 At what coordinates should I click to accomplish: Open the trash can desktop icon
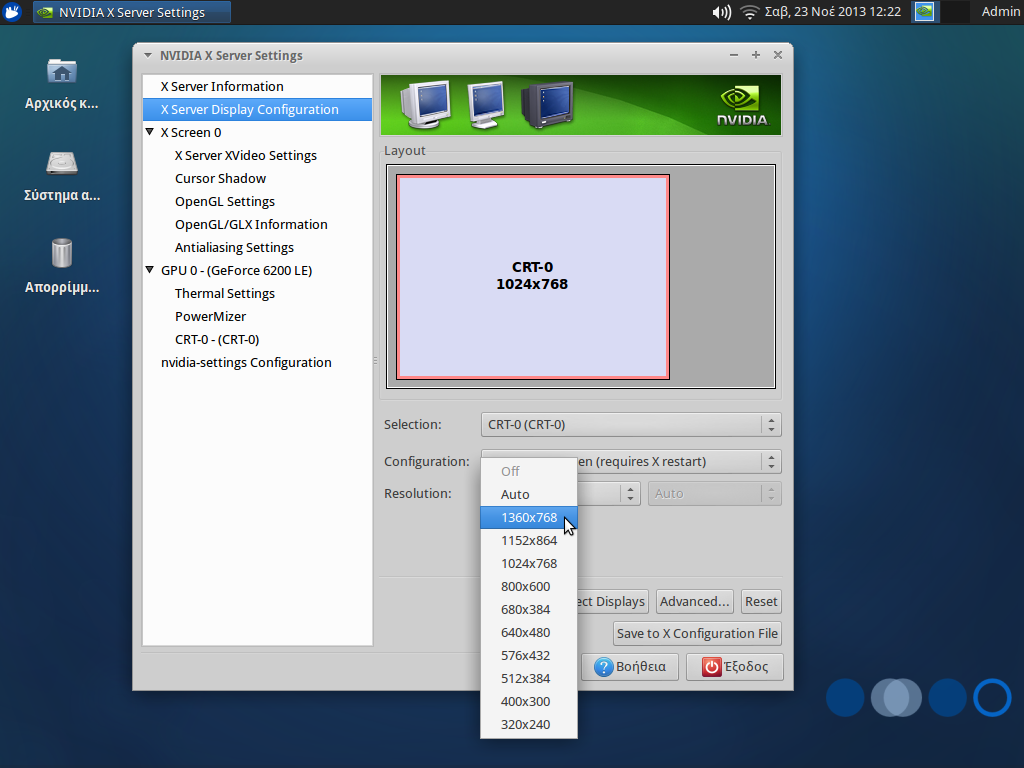point(62,253)
